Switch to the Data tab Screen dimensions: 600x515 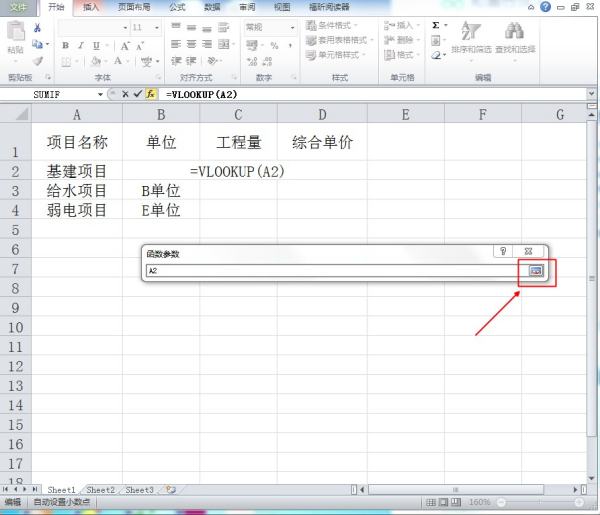(x=212, y=7)
